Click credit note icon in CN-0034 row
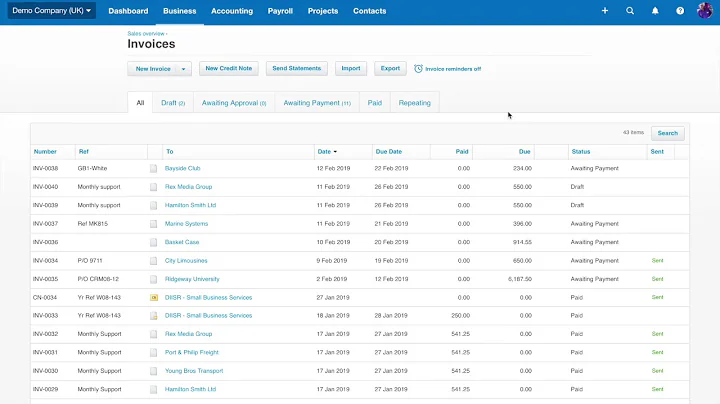 [154, 297]
